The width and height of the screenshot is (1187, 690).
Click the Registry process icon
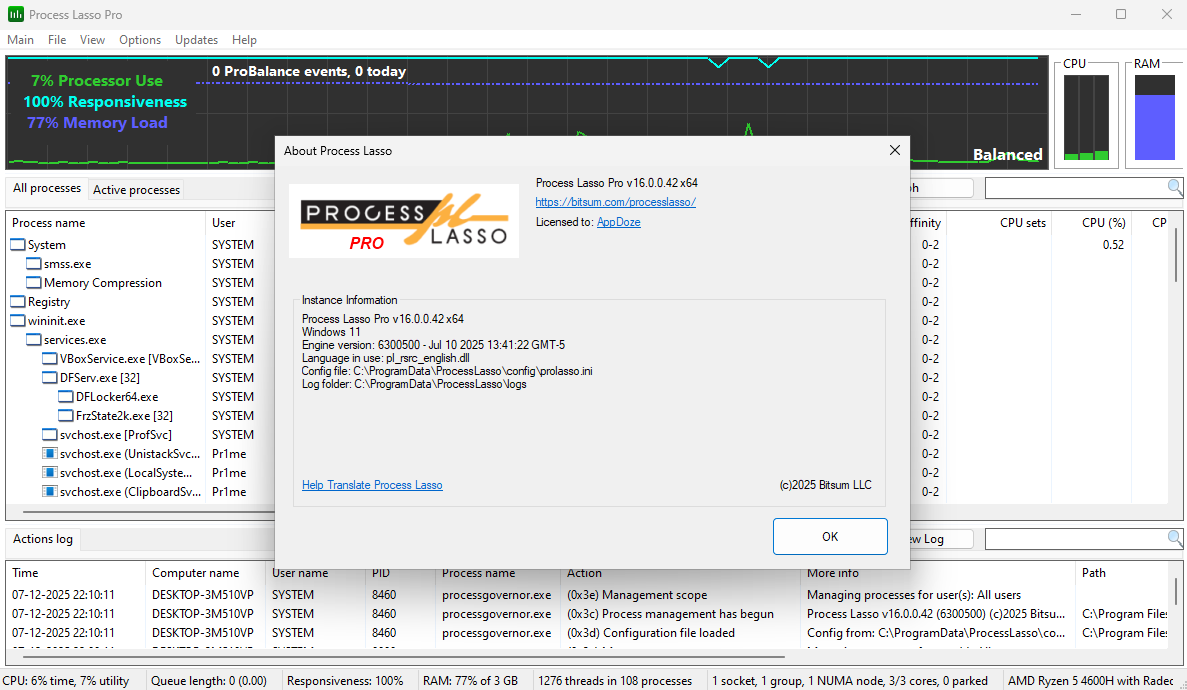click(x=17, y=301)
